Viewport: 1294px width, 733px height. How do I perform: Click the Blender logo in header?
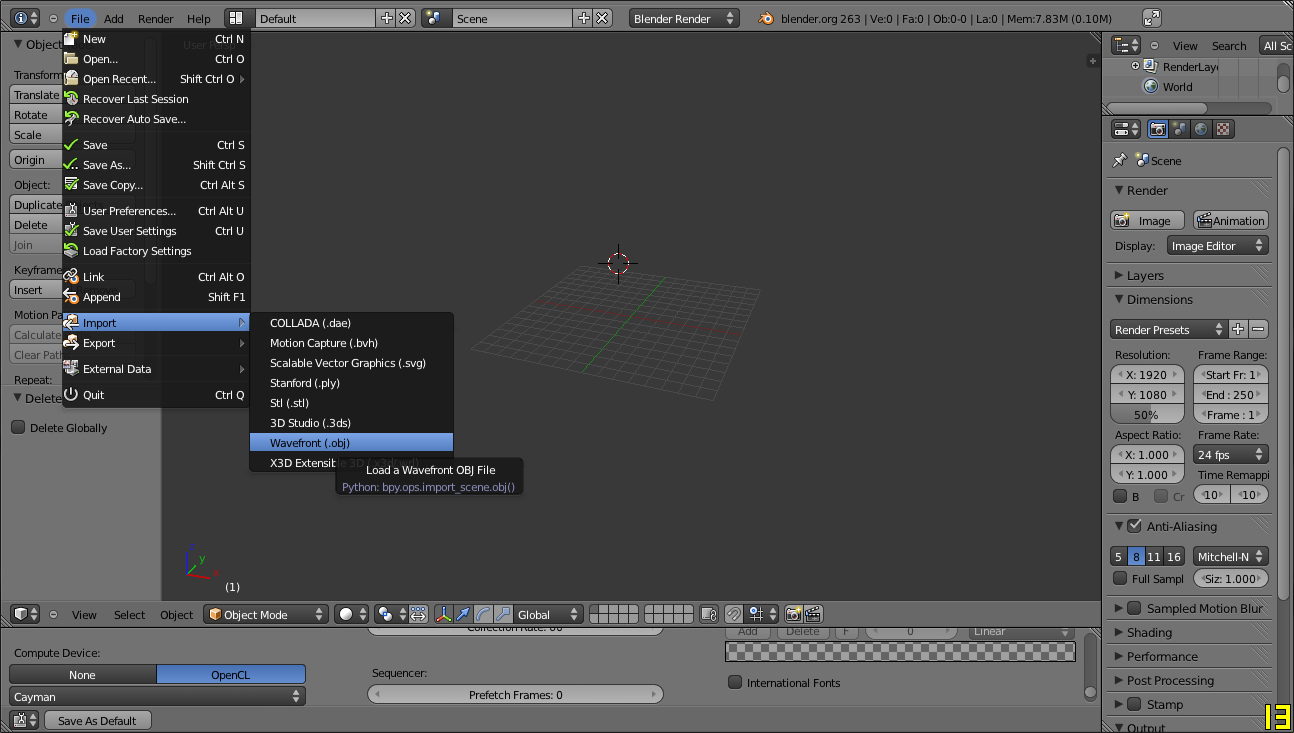coord(766,18)
